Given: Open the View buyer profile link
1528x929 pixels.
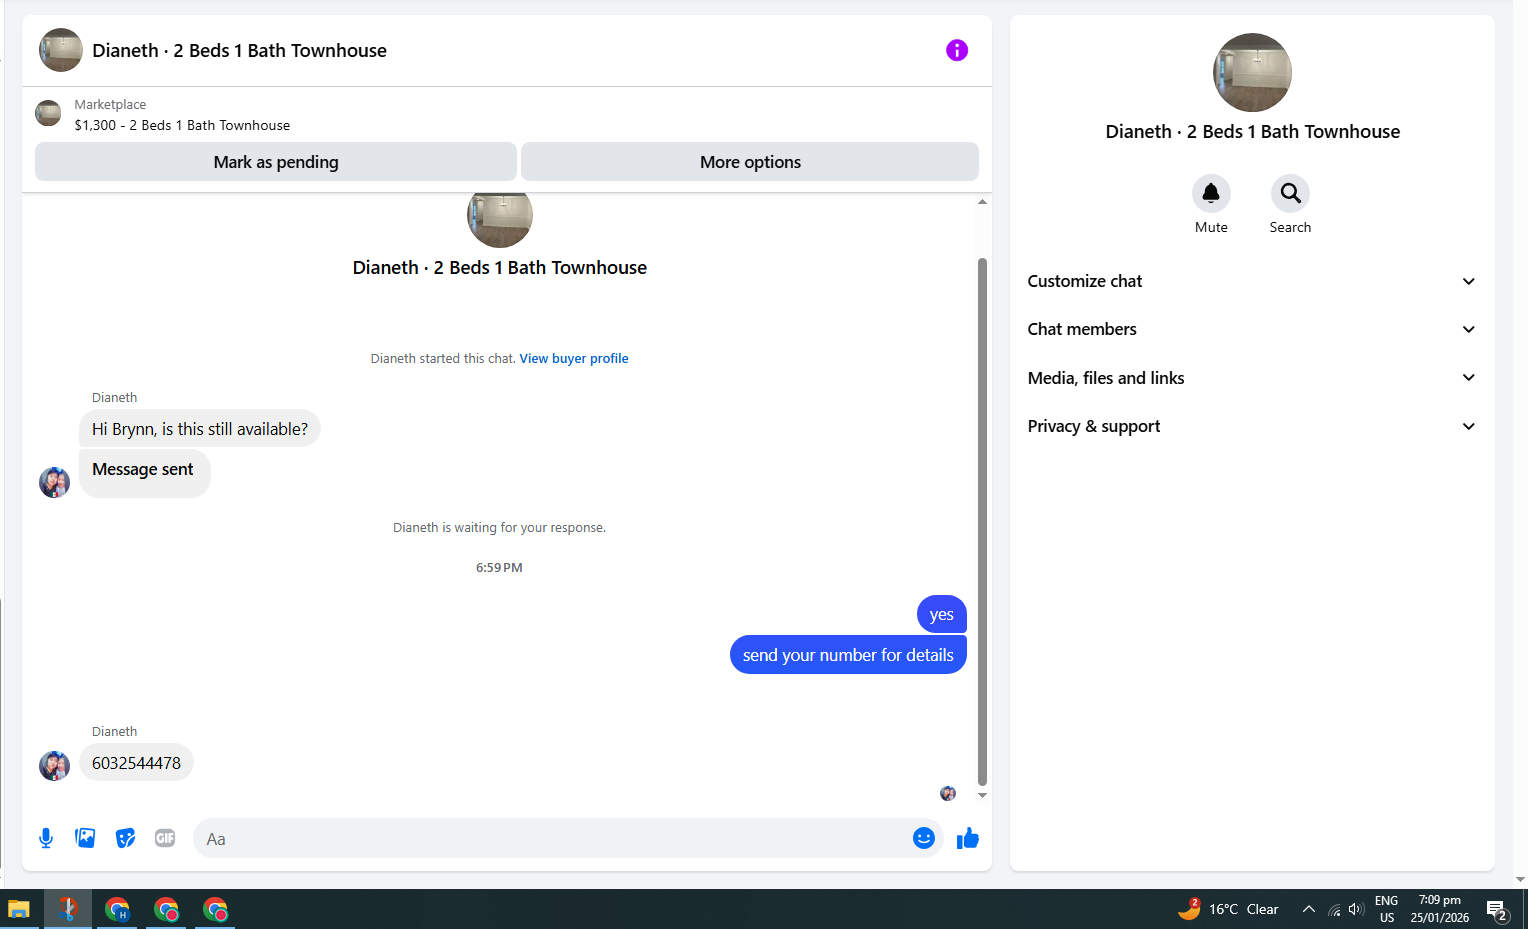Looking at the screenshot, I should pyautogui.click(x=574, y=358).
